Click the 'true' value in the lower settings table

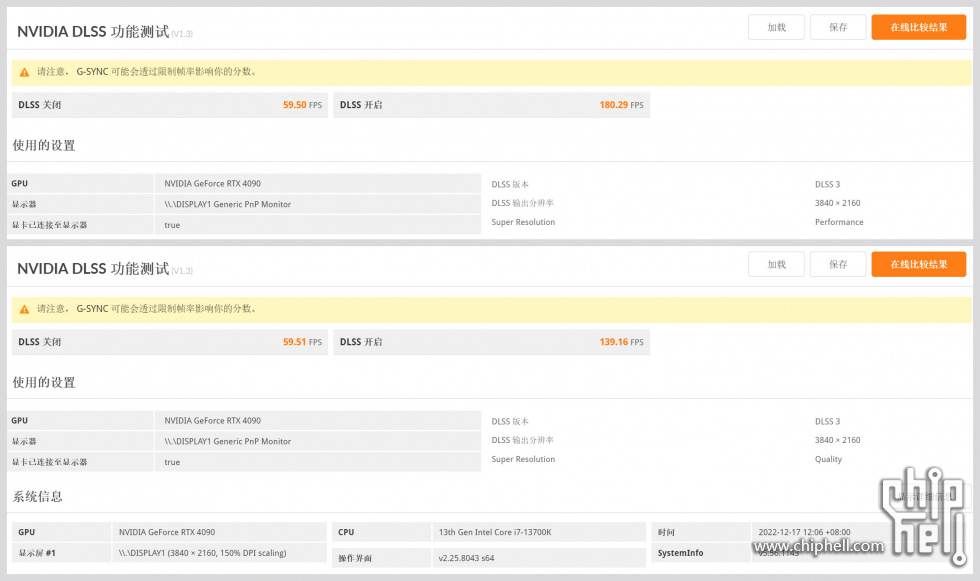[x=172, y=462]
